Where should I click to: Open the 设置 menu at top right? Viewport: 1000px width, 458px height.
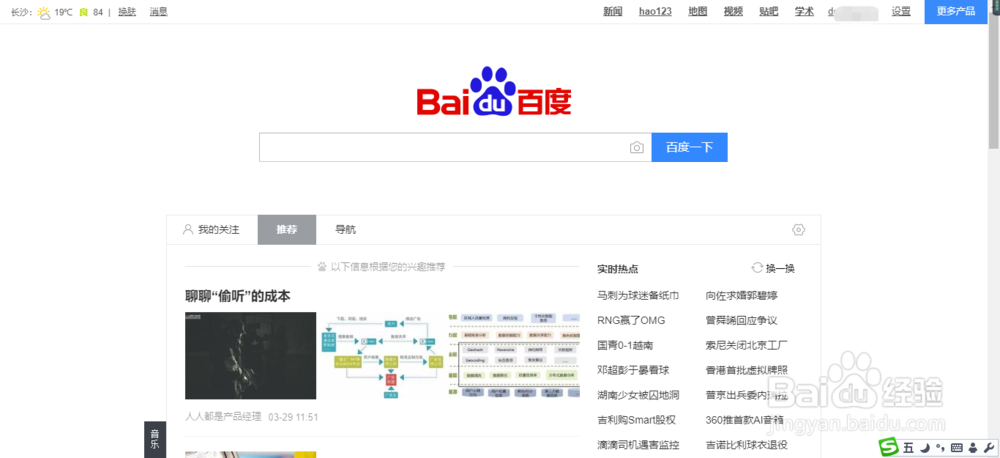click(x=901, y=11)
